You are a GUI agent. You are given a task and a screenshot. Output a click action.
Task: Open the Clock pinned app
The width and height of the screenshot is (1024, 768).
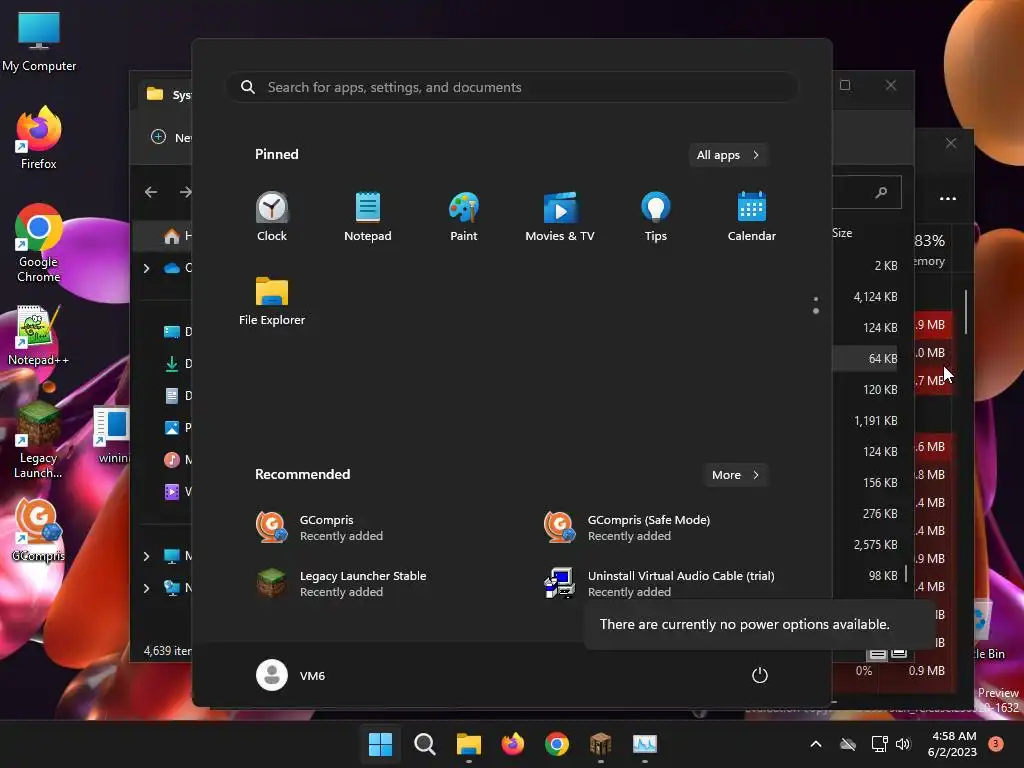click(x=272, y=217)
